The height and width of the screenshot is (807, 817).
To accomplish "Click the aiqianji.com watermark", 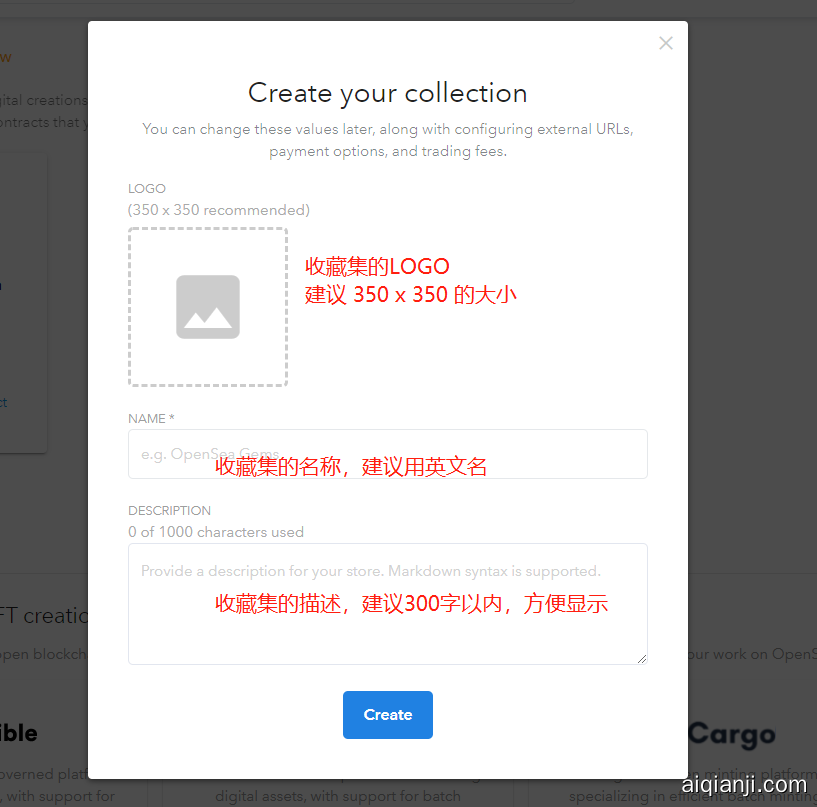I will [x=743, y=785].
